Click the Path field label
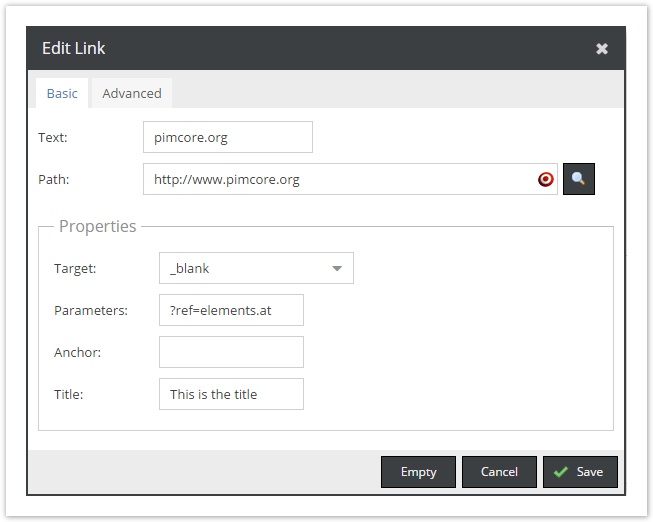653x522 pixels. (x=54, y=180)
